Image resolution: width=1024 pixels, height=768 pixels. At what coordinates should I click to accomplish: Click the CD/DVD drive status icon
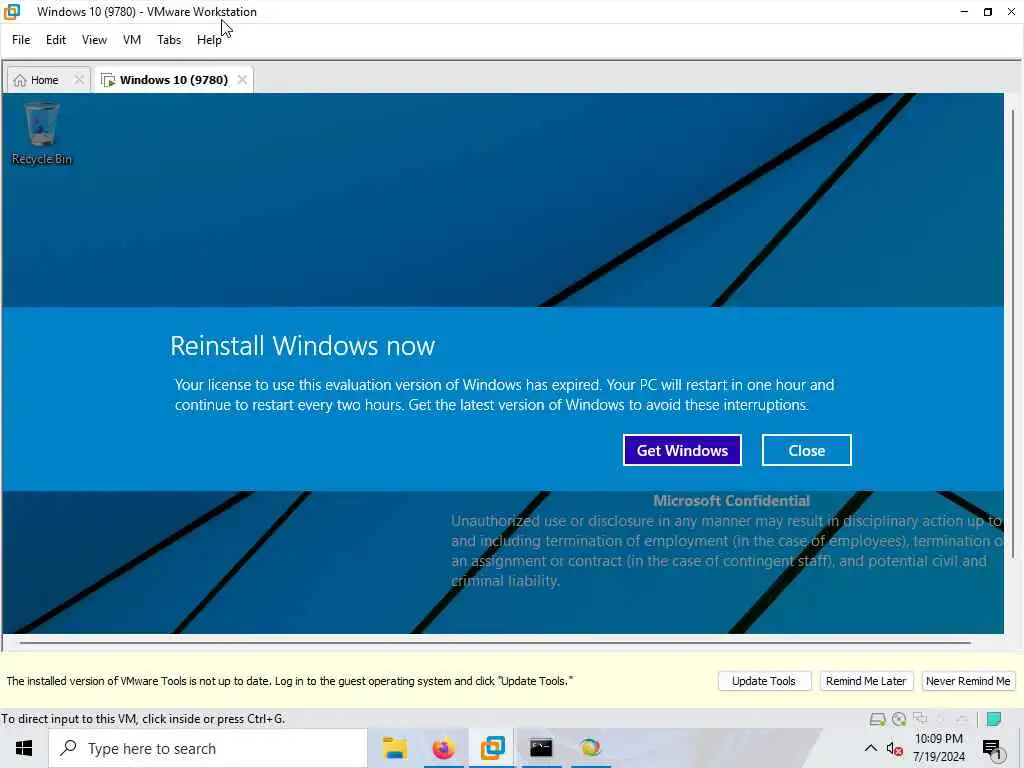coord(899,719)
